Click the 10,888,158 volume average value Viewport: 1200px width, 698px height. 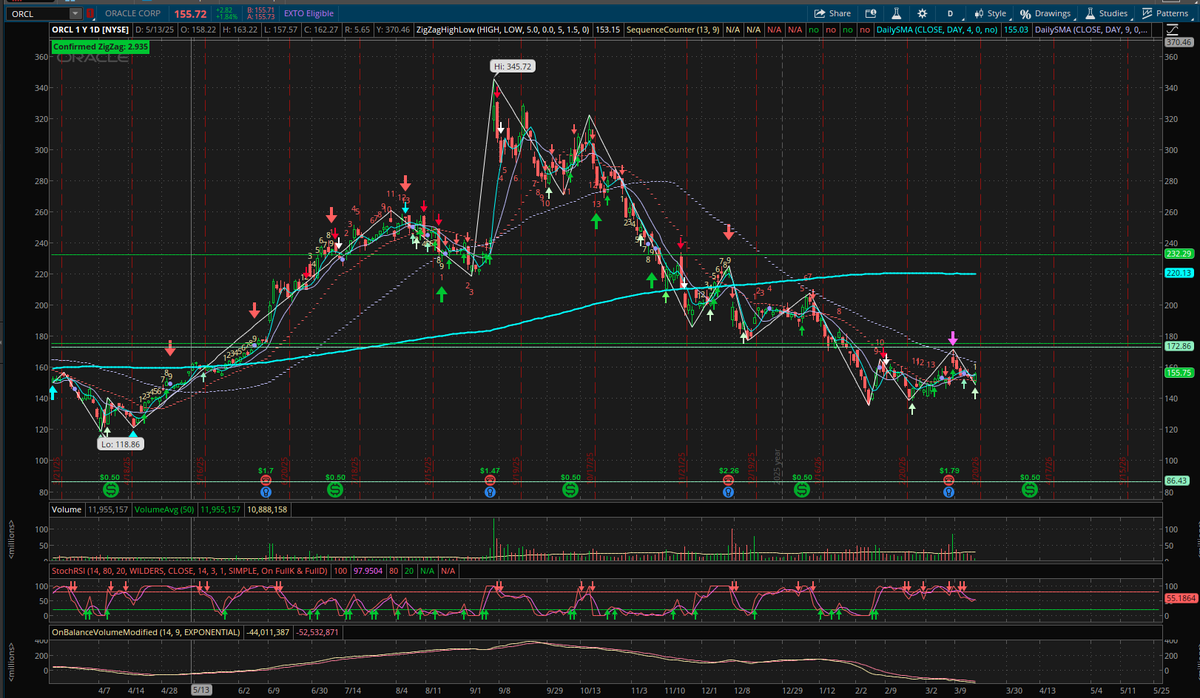pos(266,509)
